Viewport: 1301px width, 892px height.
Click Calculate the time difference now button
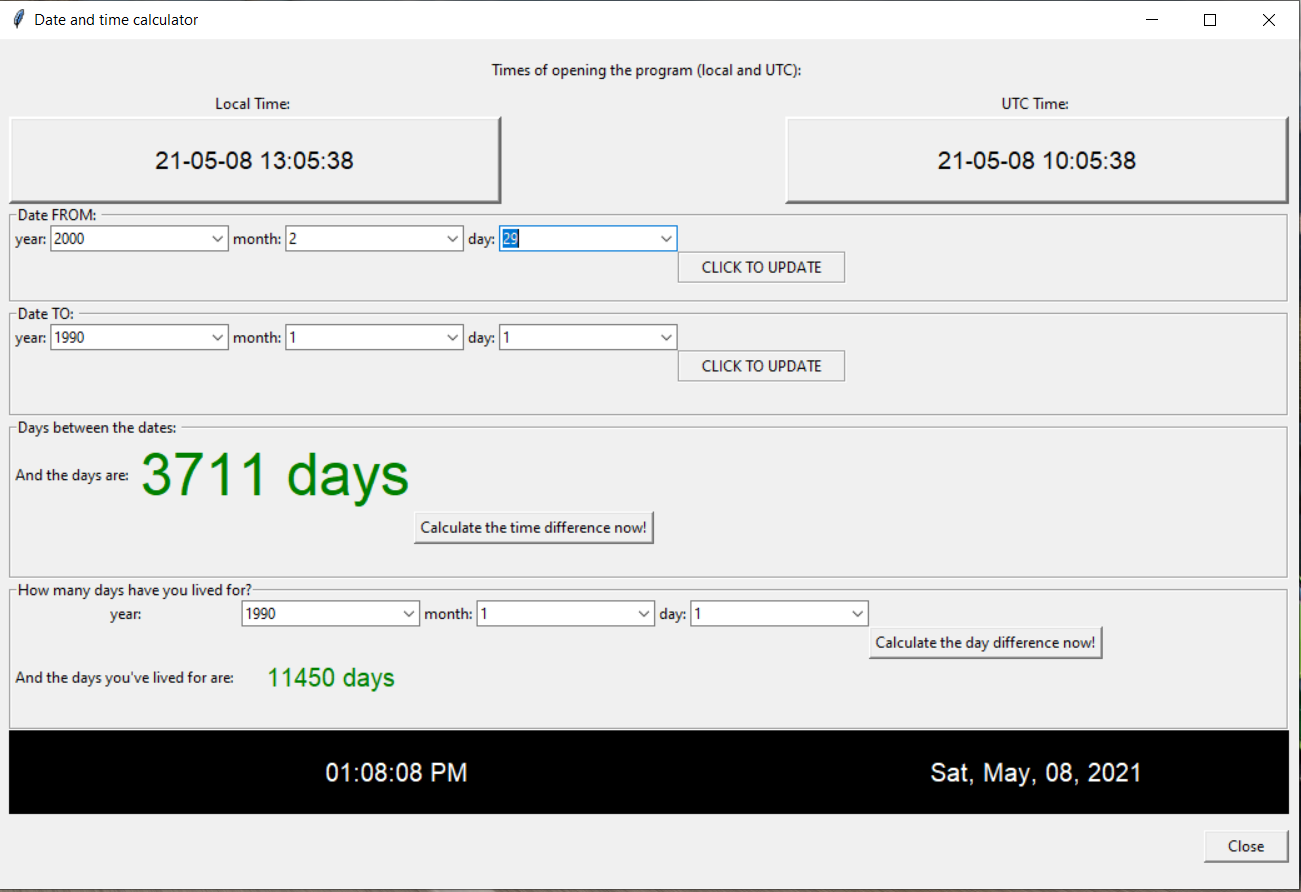point(533,527)
